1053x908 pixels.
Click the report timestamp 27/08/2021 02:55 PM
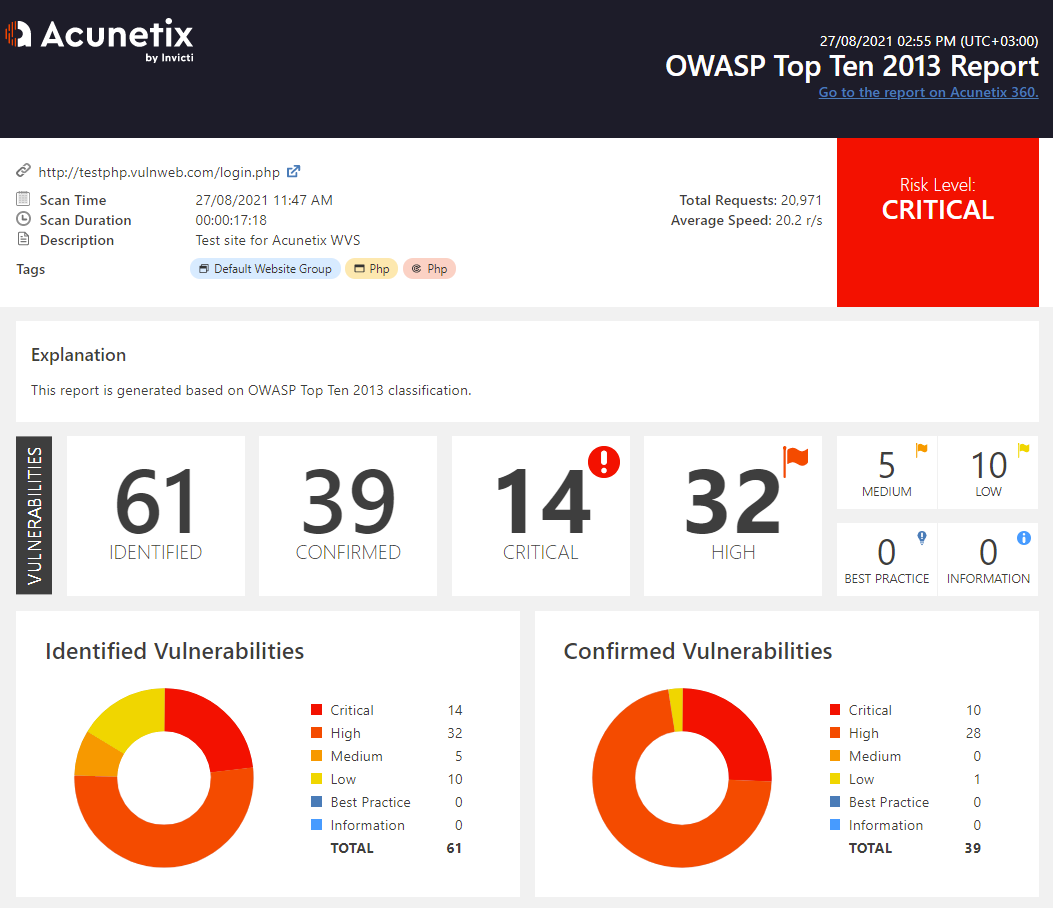pos(929,41)
